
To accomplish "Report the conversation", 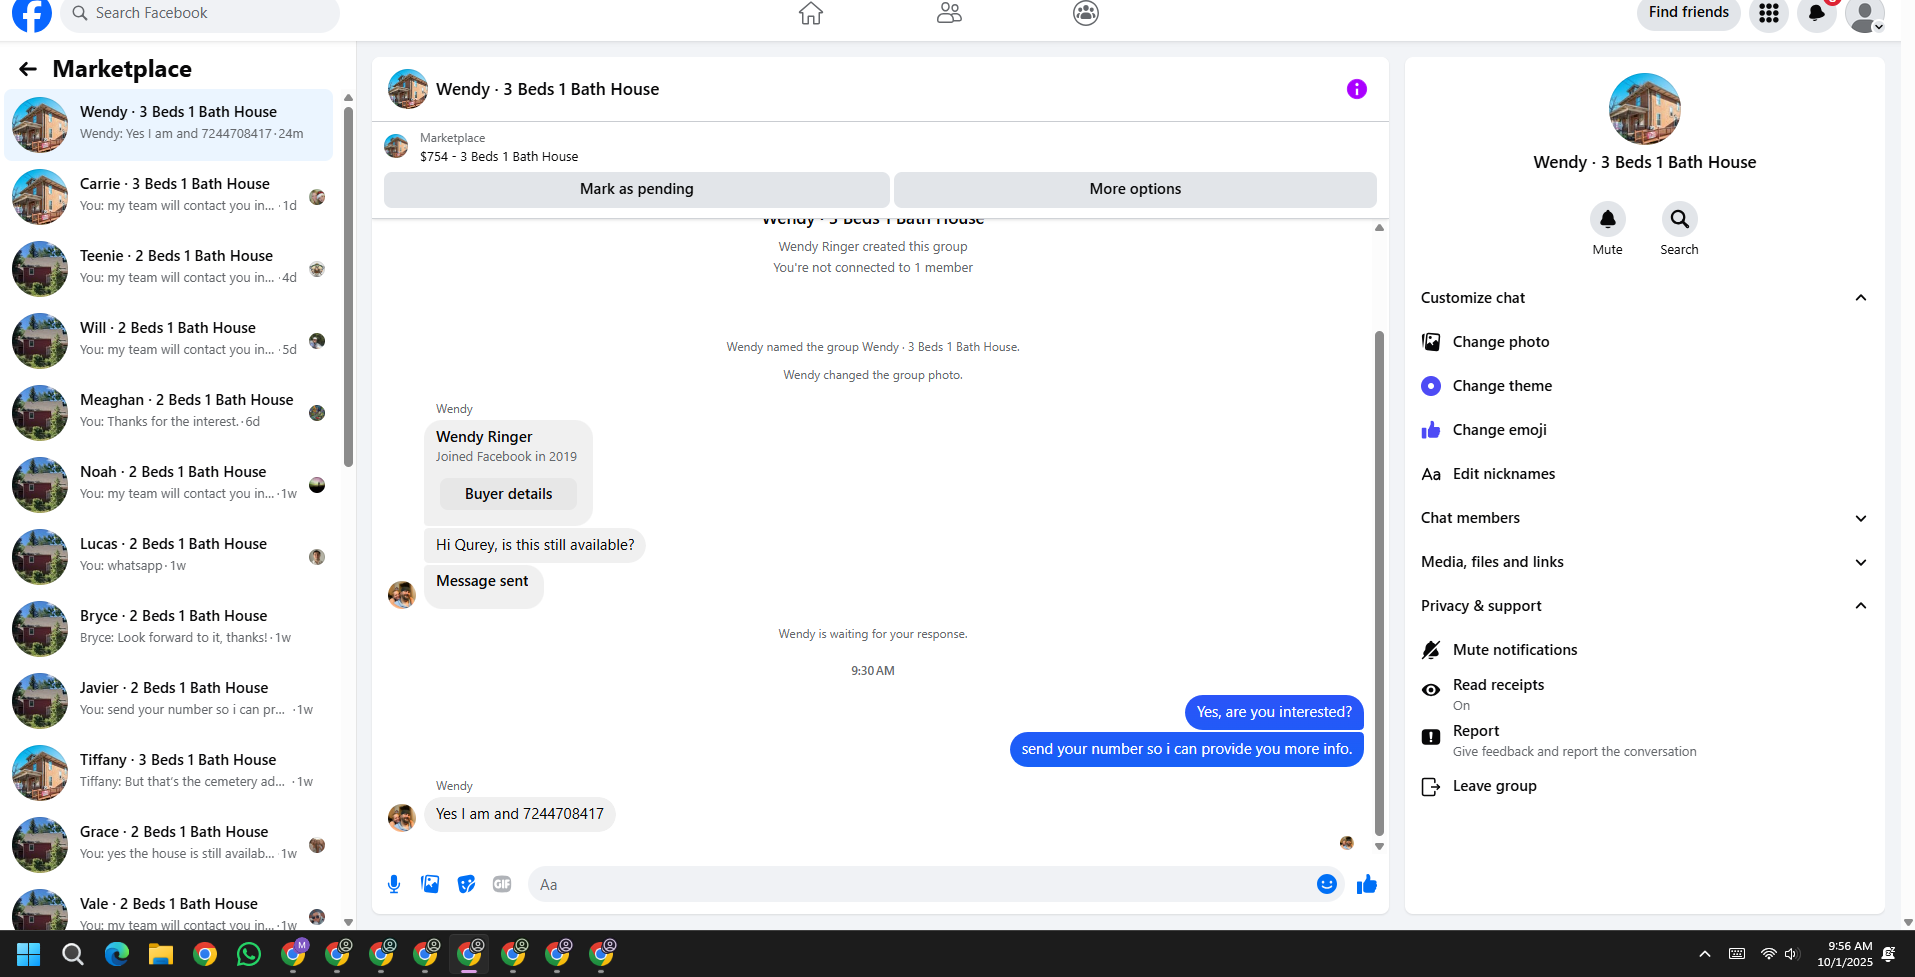I will click(x=1644, y=740).
